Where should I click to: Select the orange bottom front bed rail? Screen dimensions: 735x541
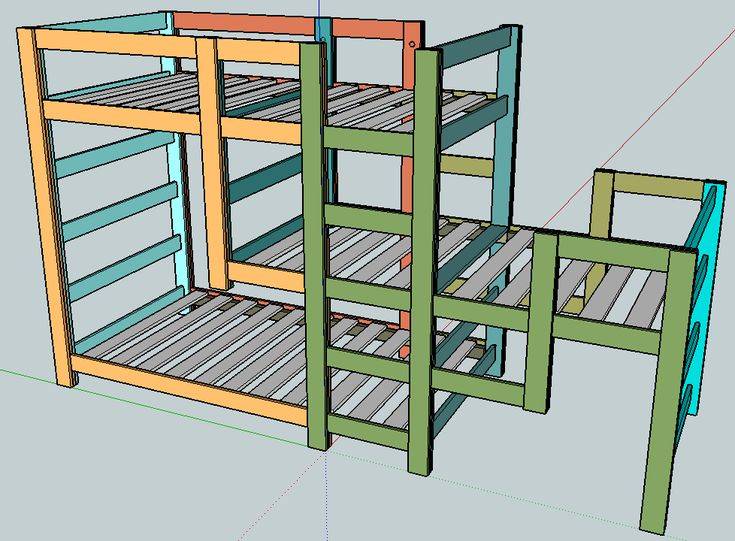coord(188,391)
